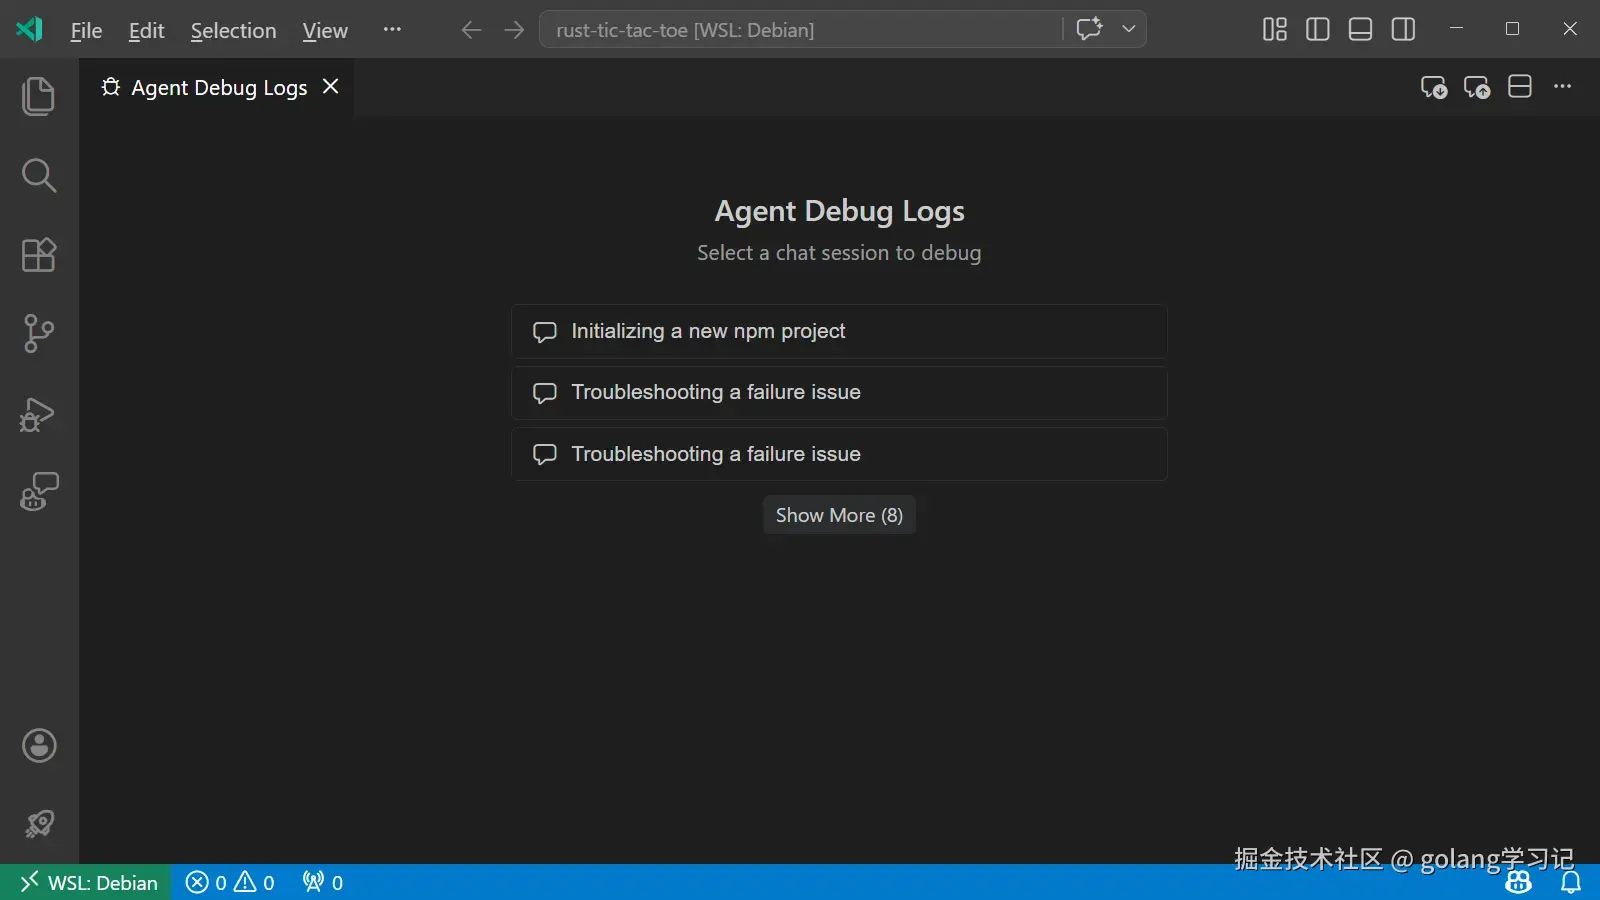Screen dimensions: 1600x900
Task: Toggle the primary side bar
Action: pos(1318,29)
